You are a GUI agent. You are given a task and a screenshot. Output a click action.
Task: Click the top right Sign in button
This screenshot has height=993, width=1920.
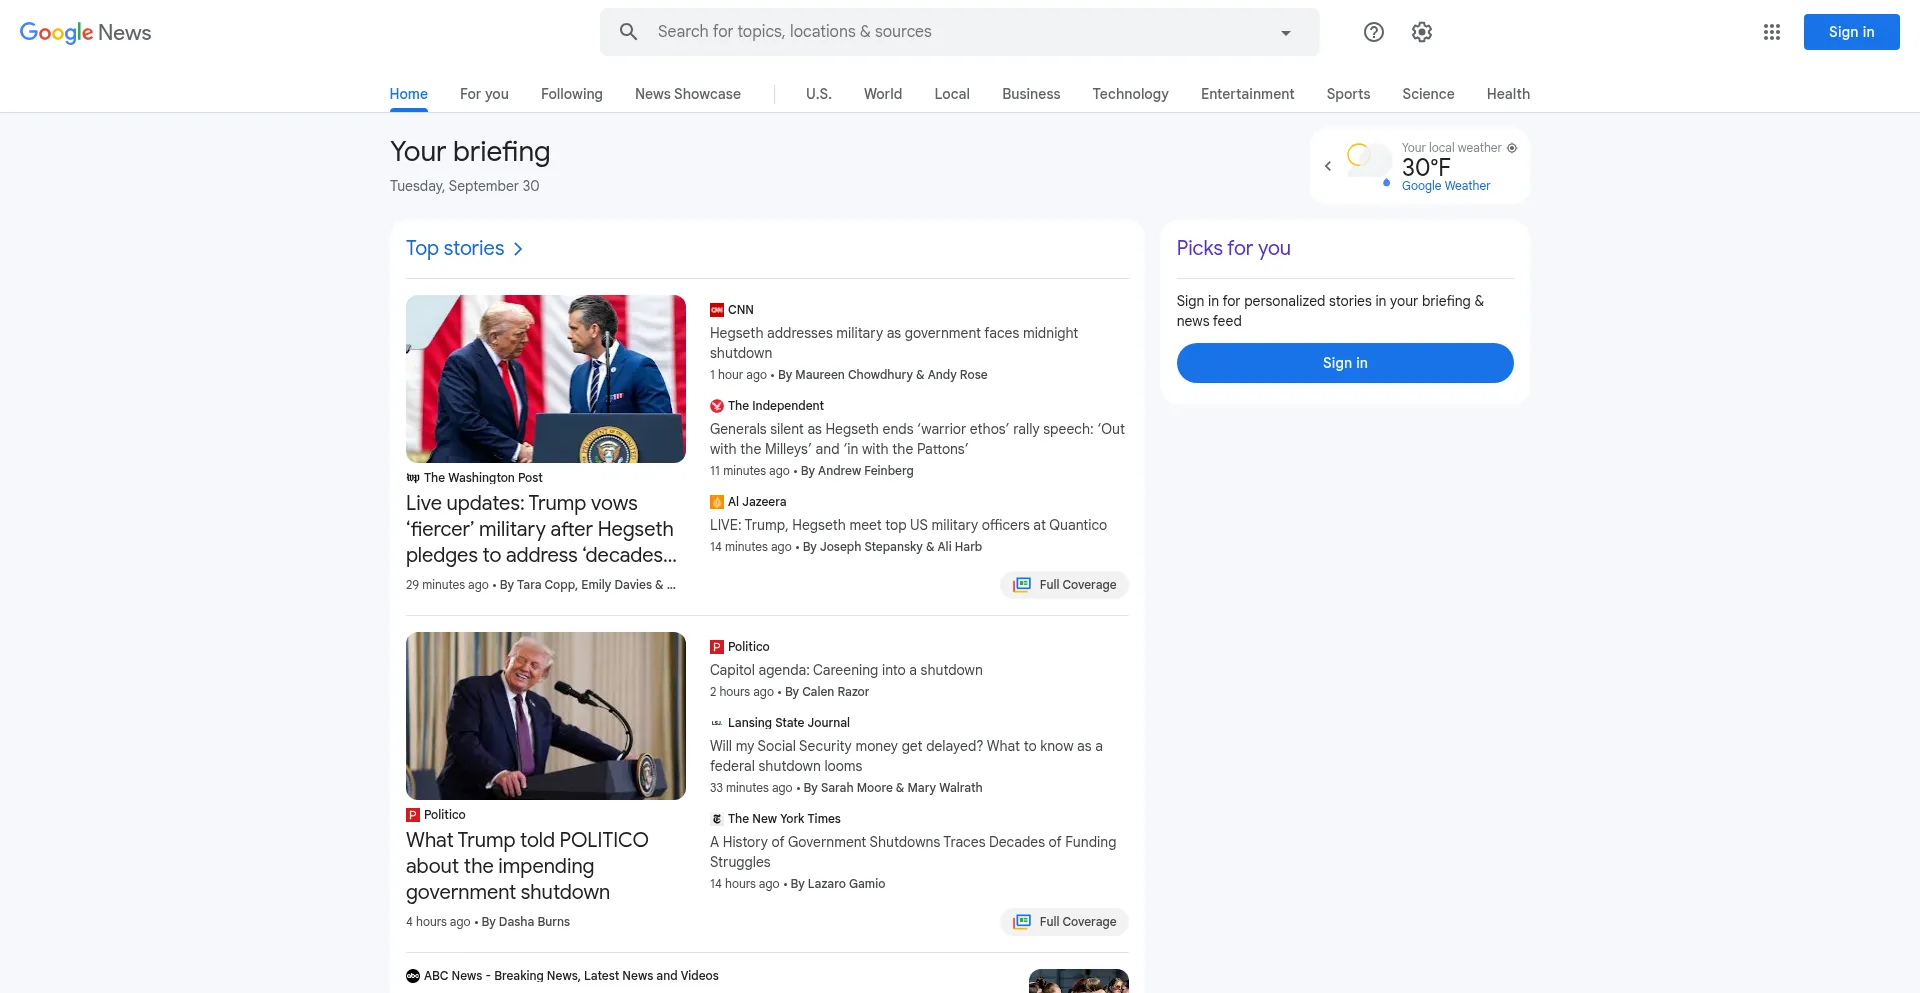[x=1851, y=32]
